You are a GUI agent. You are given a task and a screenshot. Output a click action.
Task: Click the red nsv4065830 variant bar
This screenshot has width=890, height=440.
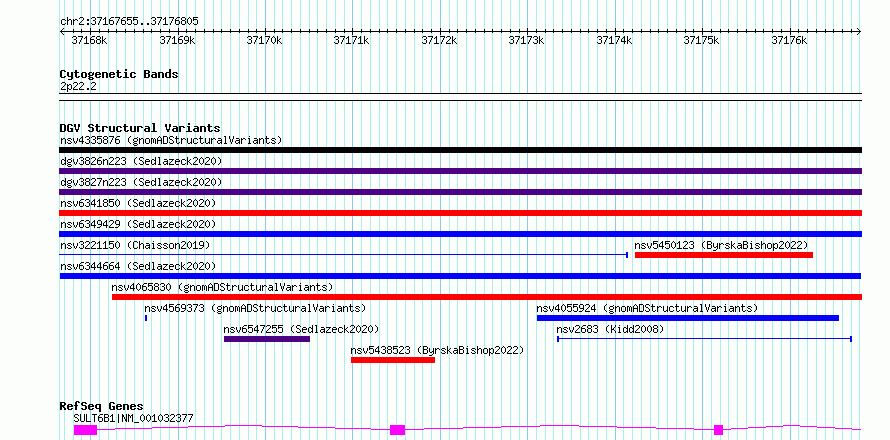point(487,297)
